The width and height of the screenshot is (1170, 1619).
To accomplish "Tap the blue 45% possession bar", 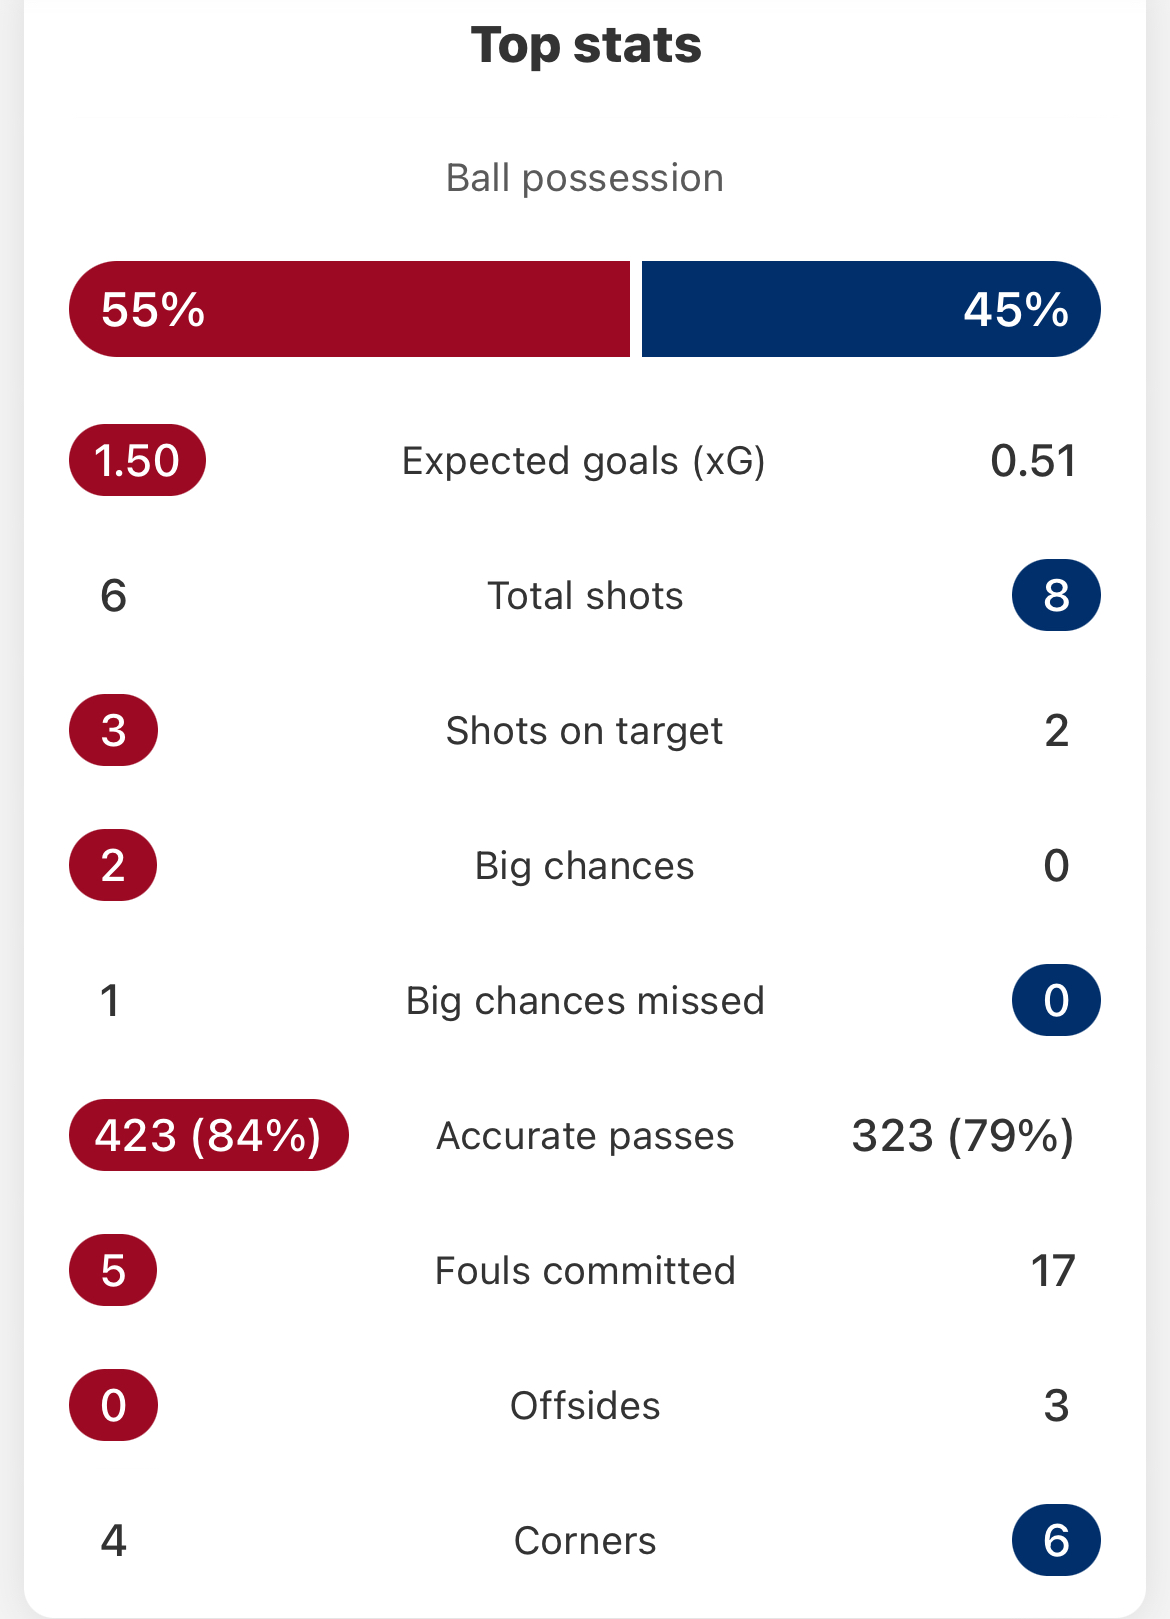I will (871, 309).
